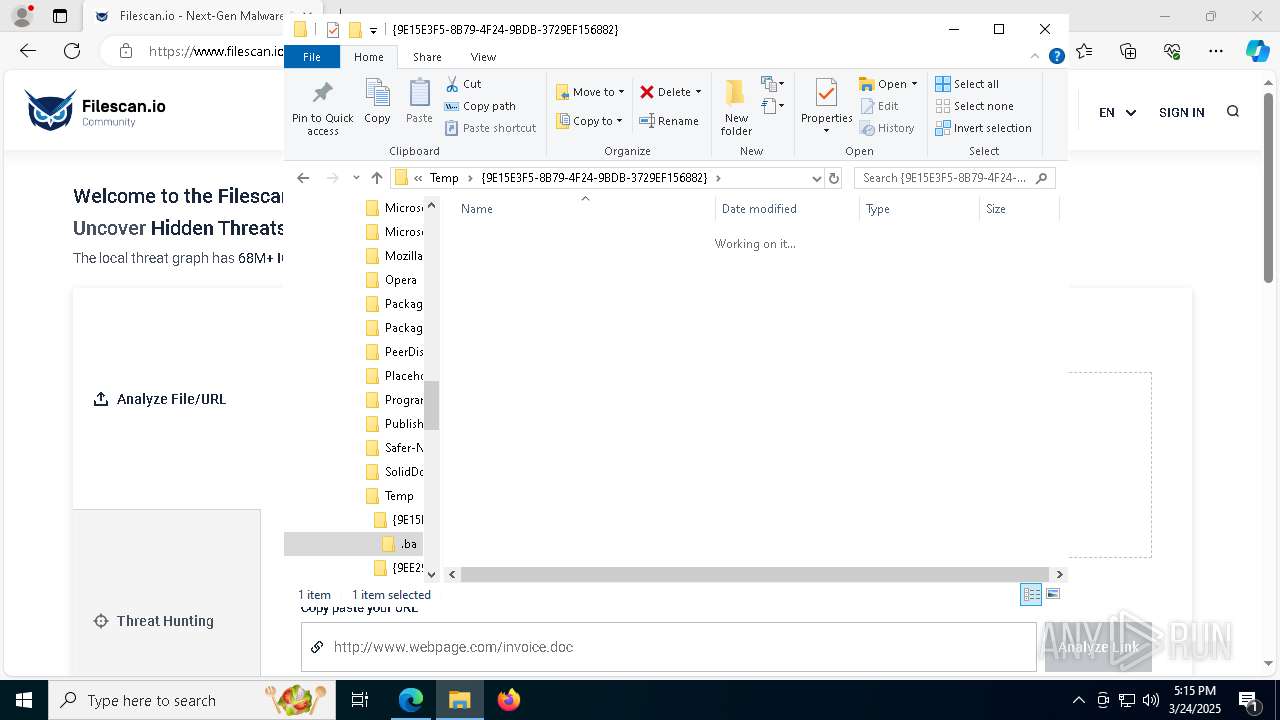Switch to Large icons view button
Screen dimensions: 1280x720
pos(1052,594)
